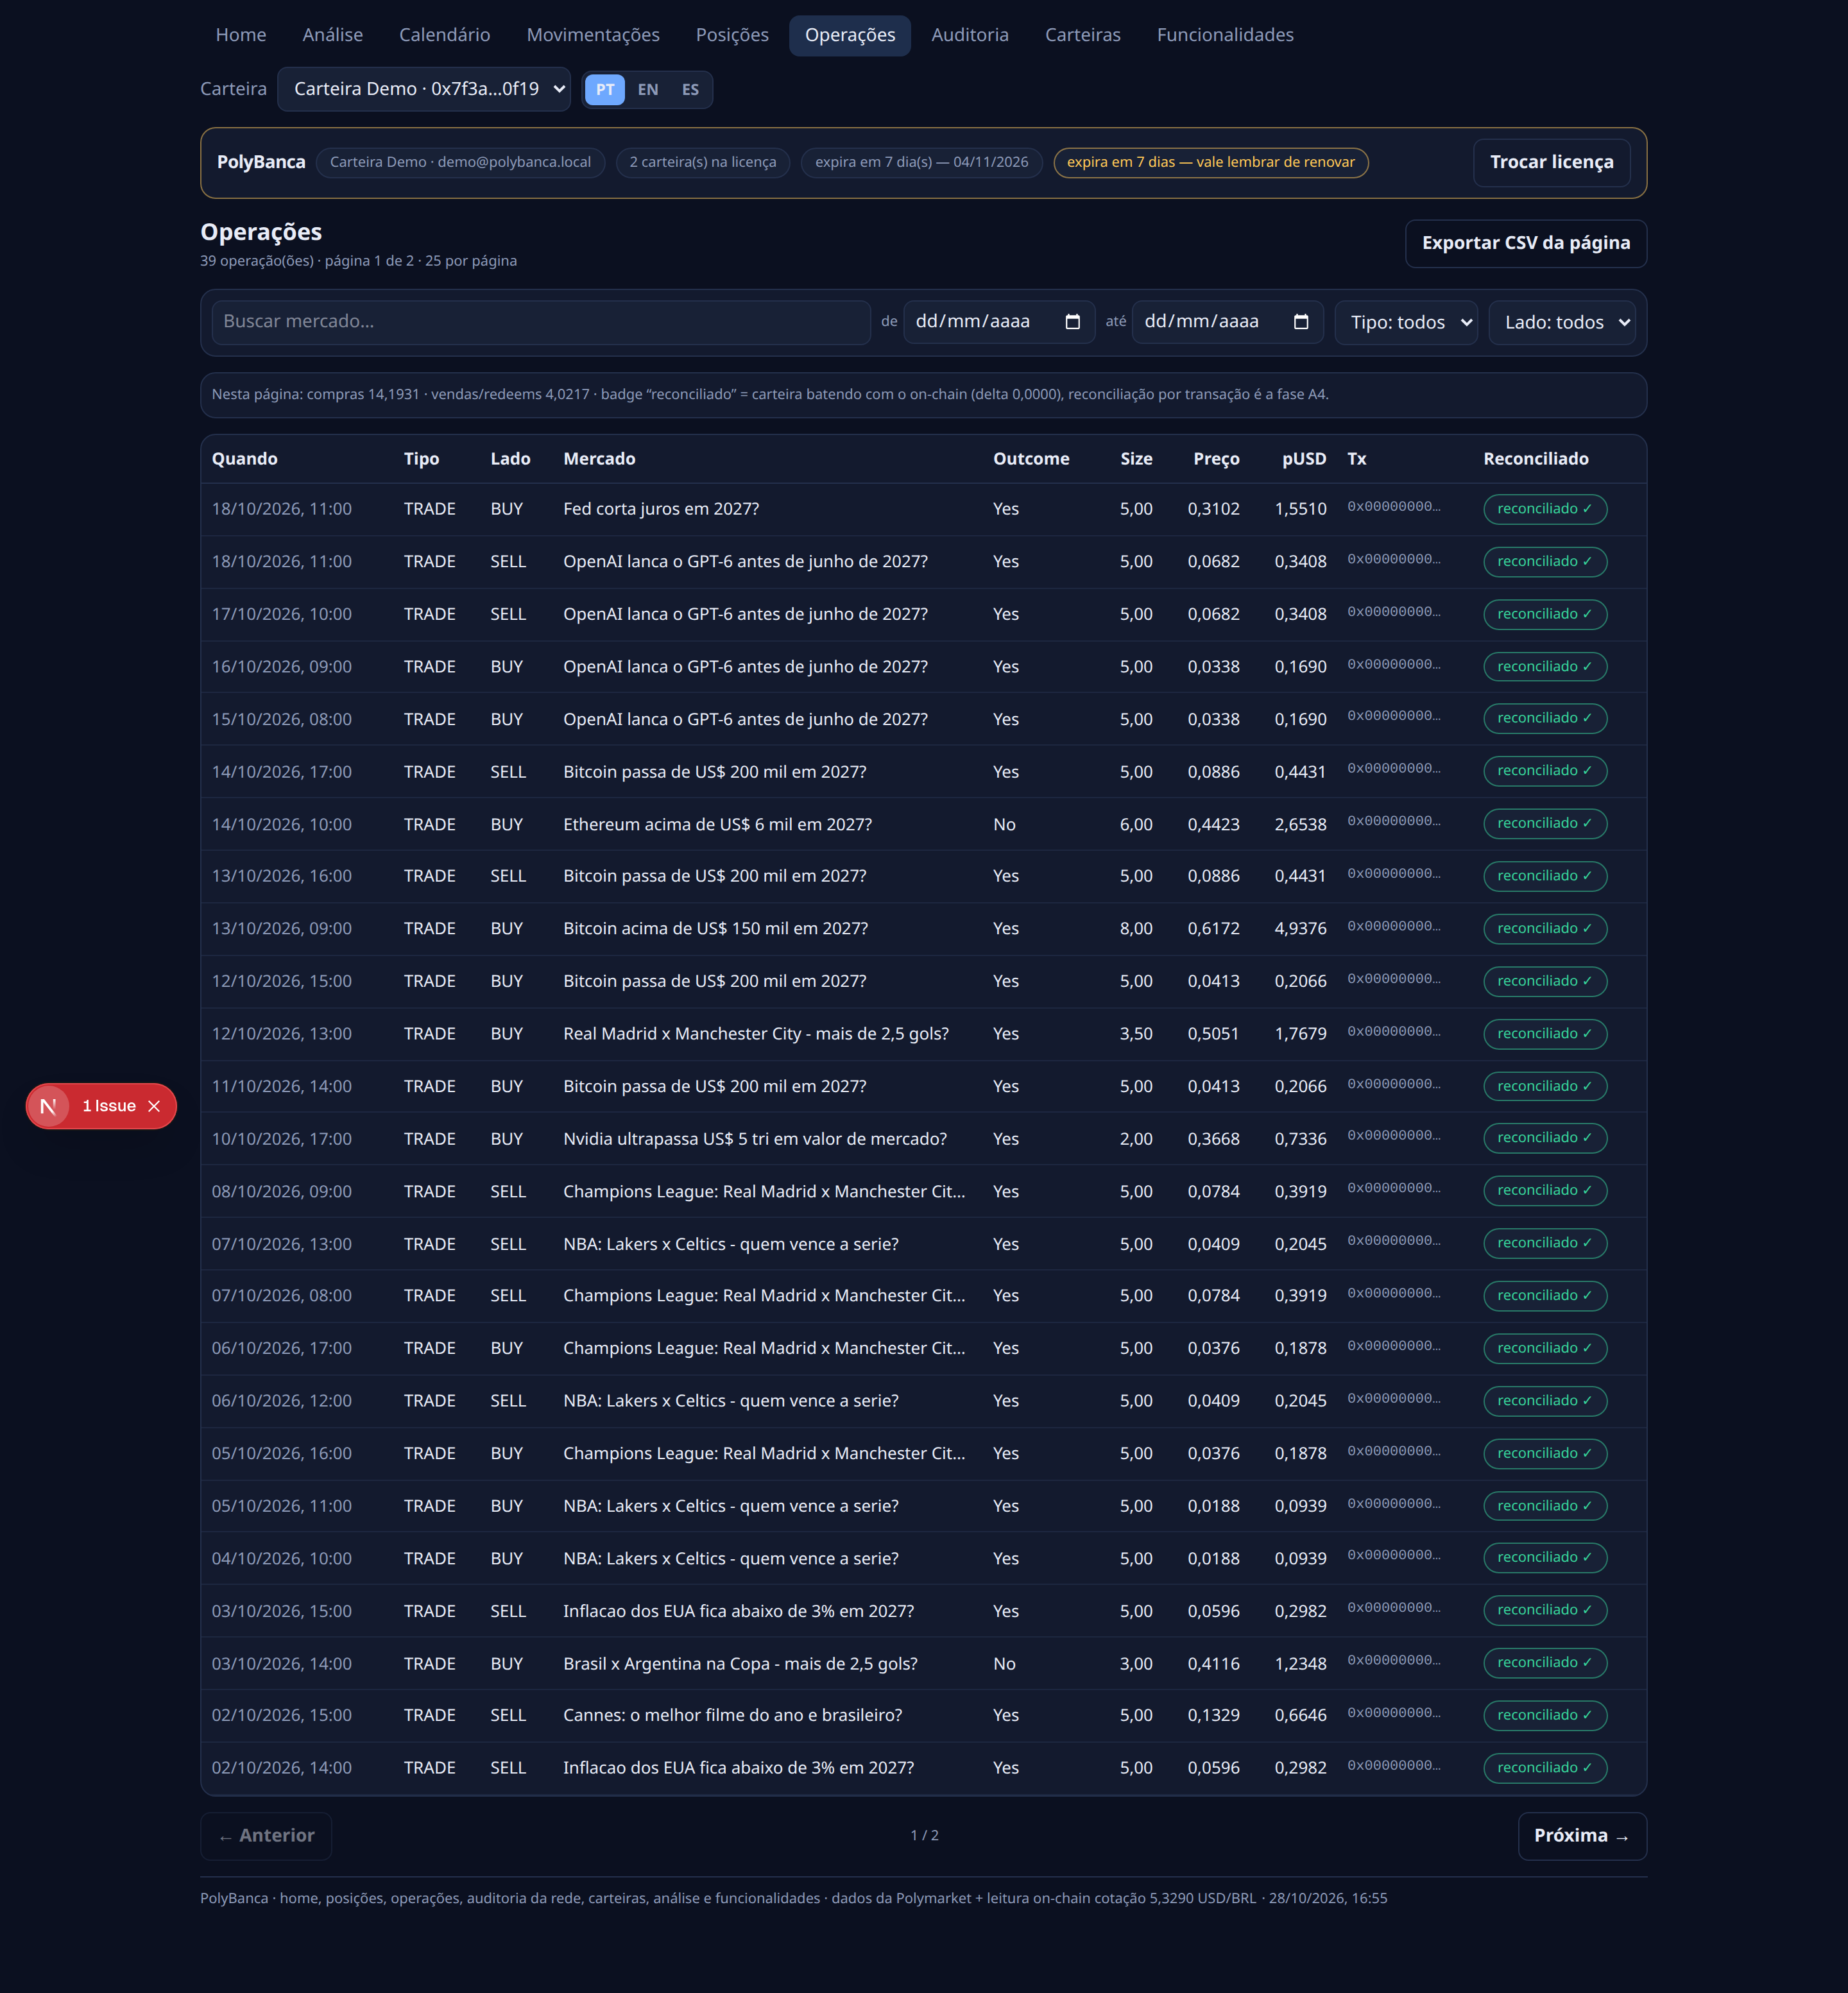
Task: Click the Reconciliado column header
Action: (x=1535, y=459)
